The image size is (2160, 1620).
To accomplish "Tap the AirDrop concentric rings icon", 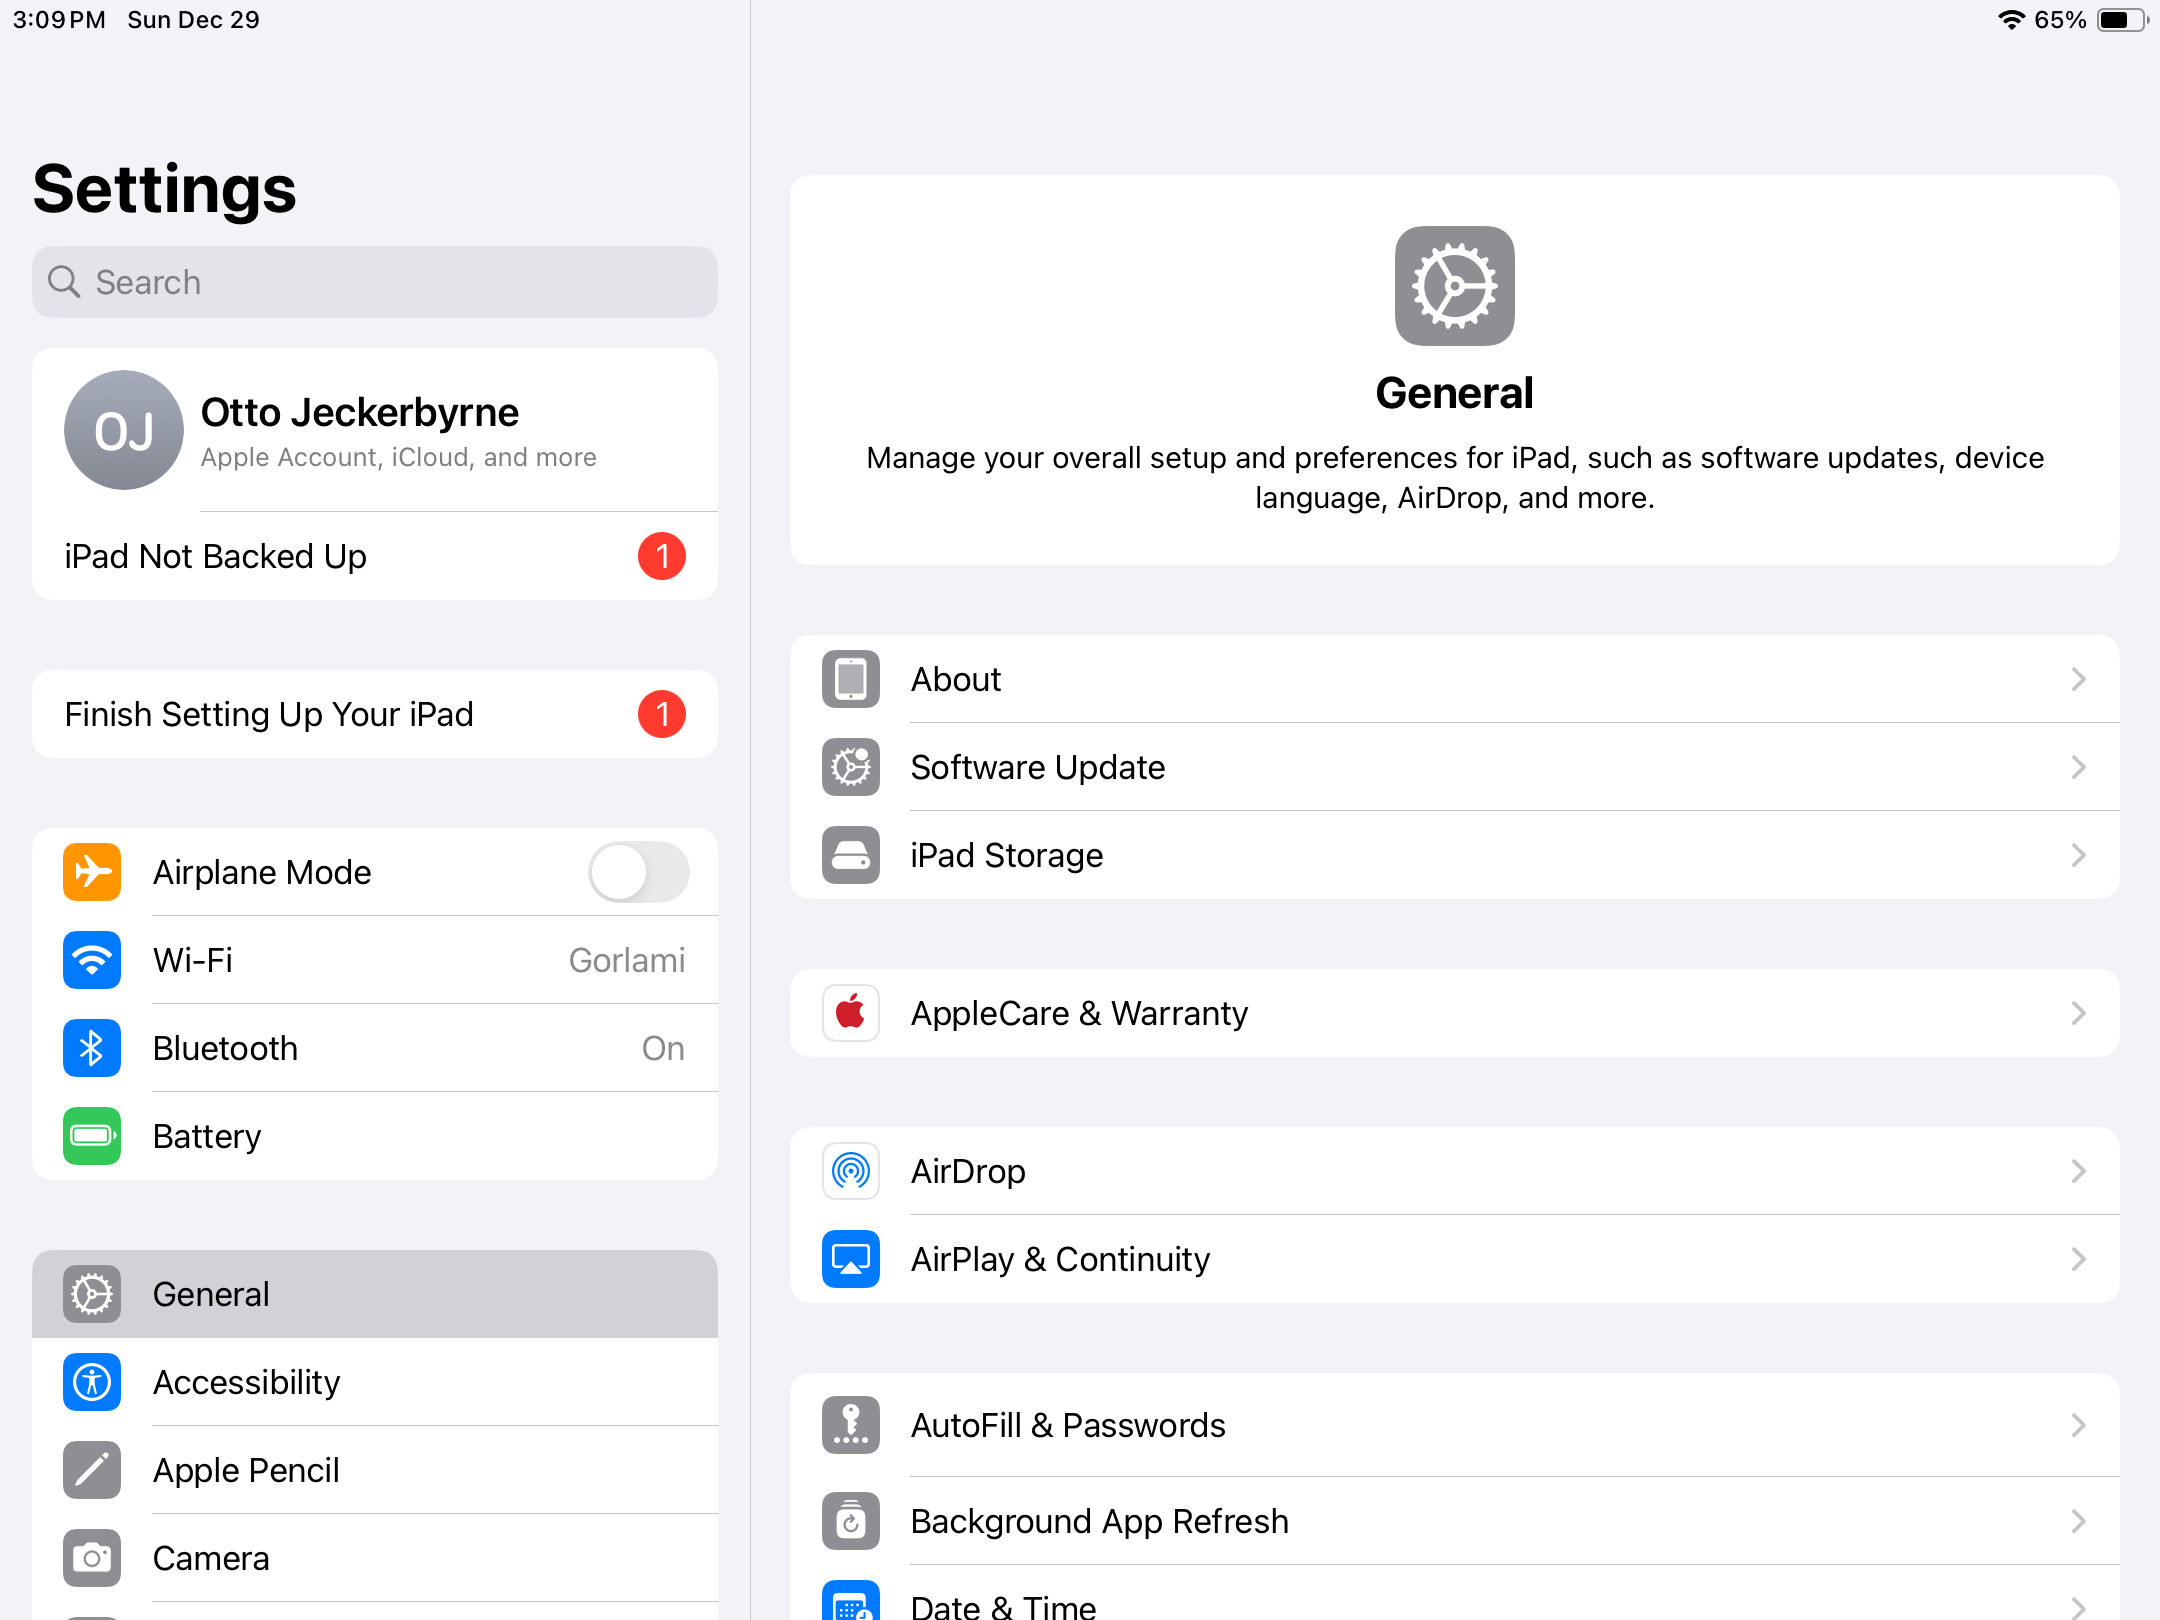I will point(851,1171).
